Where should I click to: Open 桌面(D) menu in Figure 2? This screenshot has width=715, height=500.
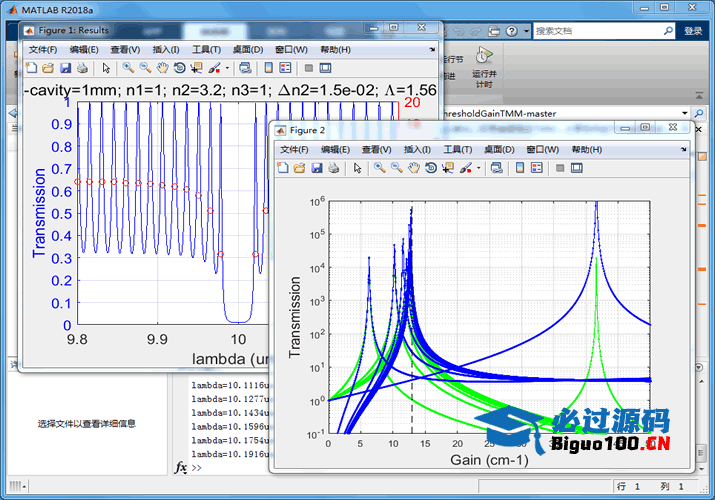[499, 149]
